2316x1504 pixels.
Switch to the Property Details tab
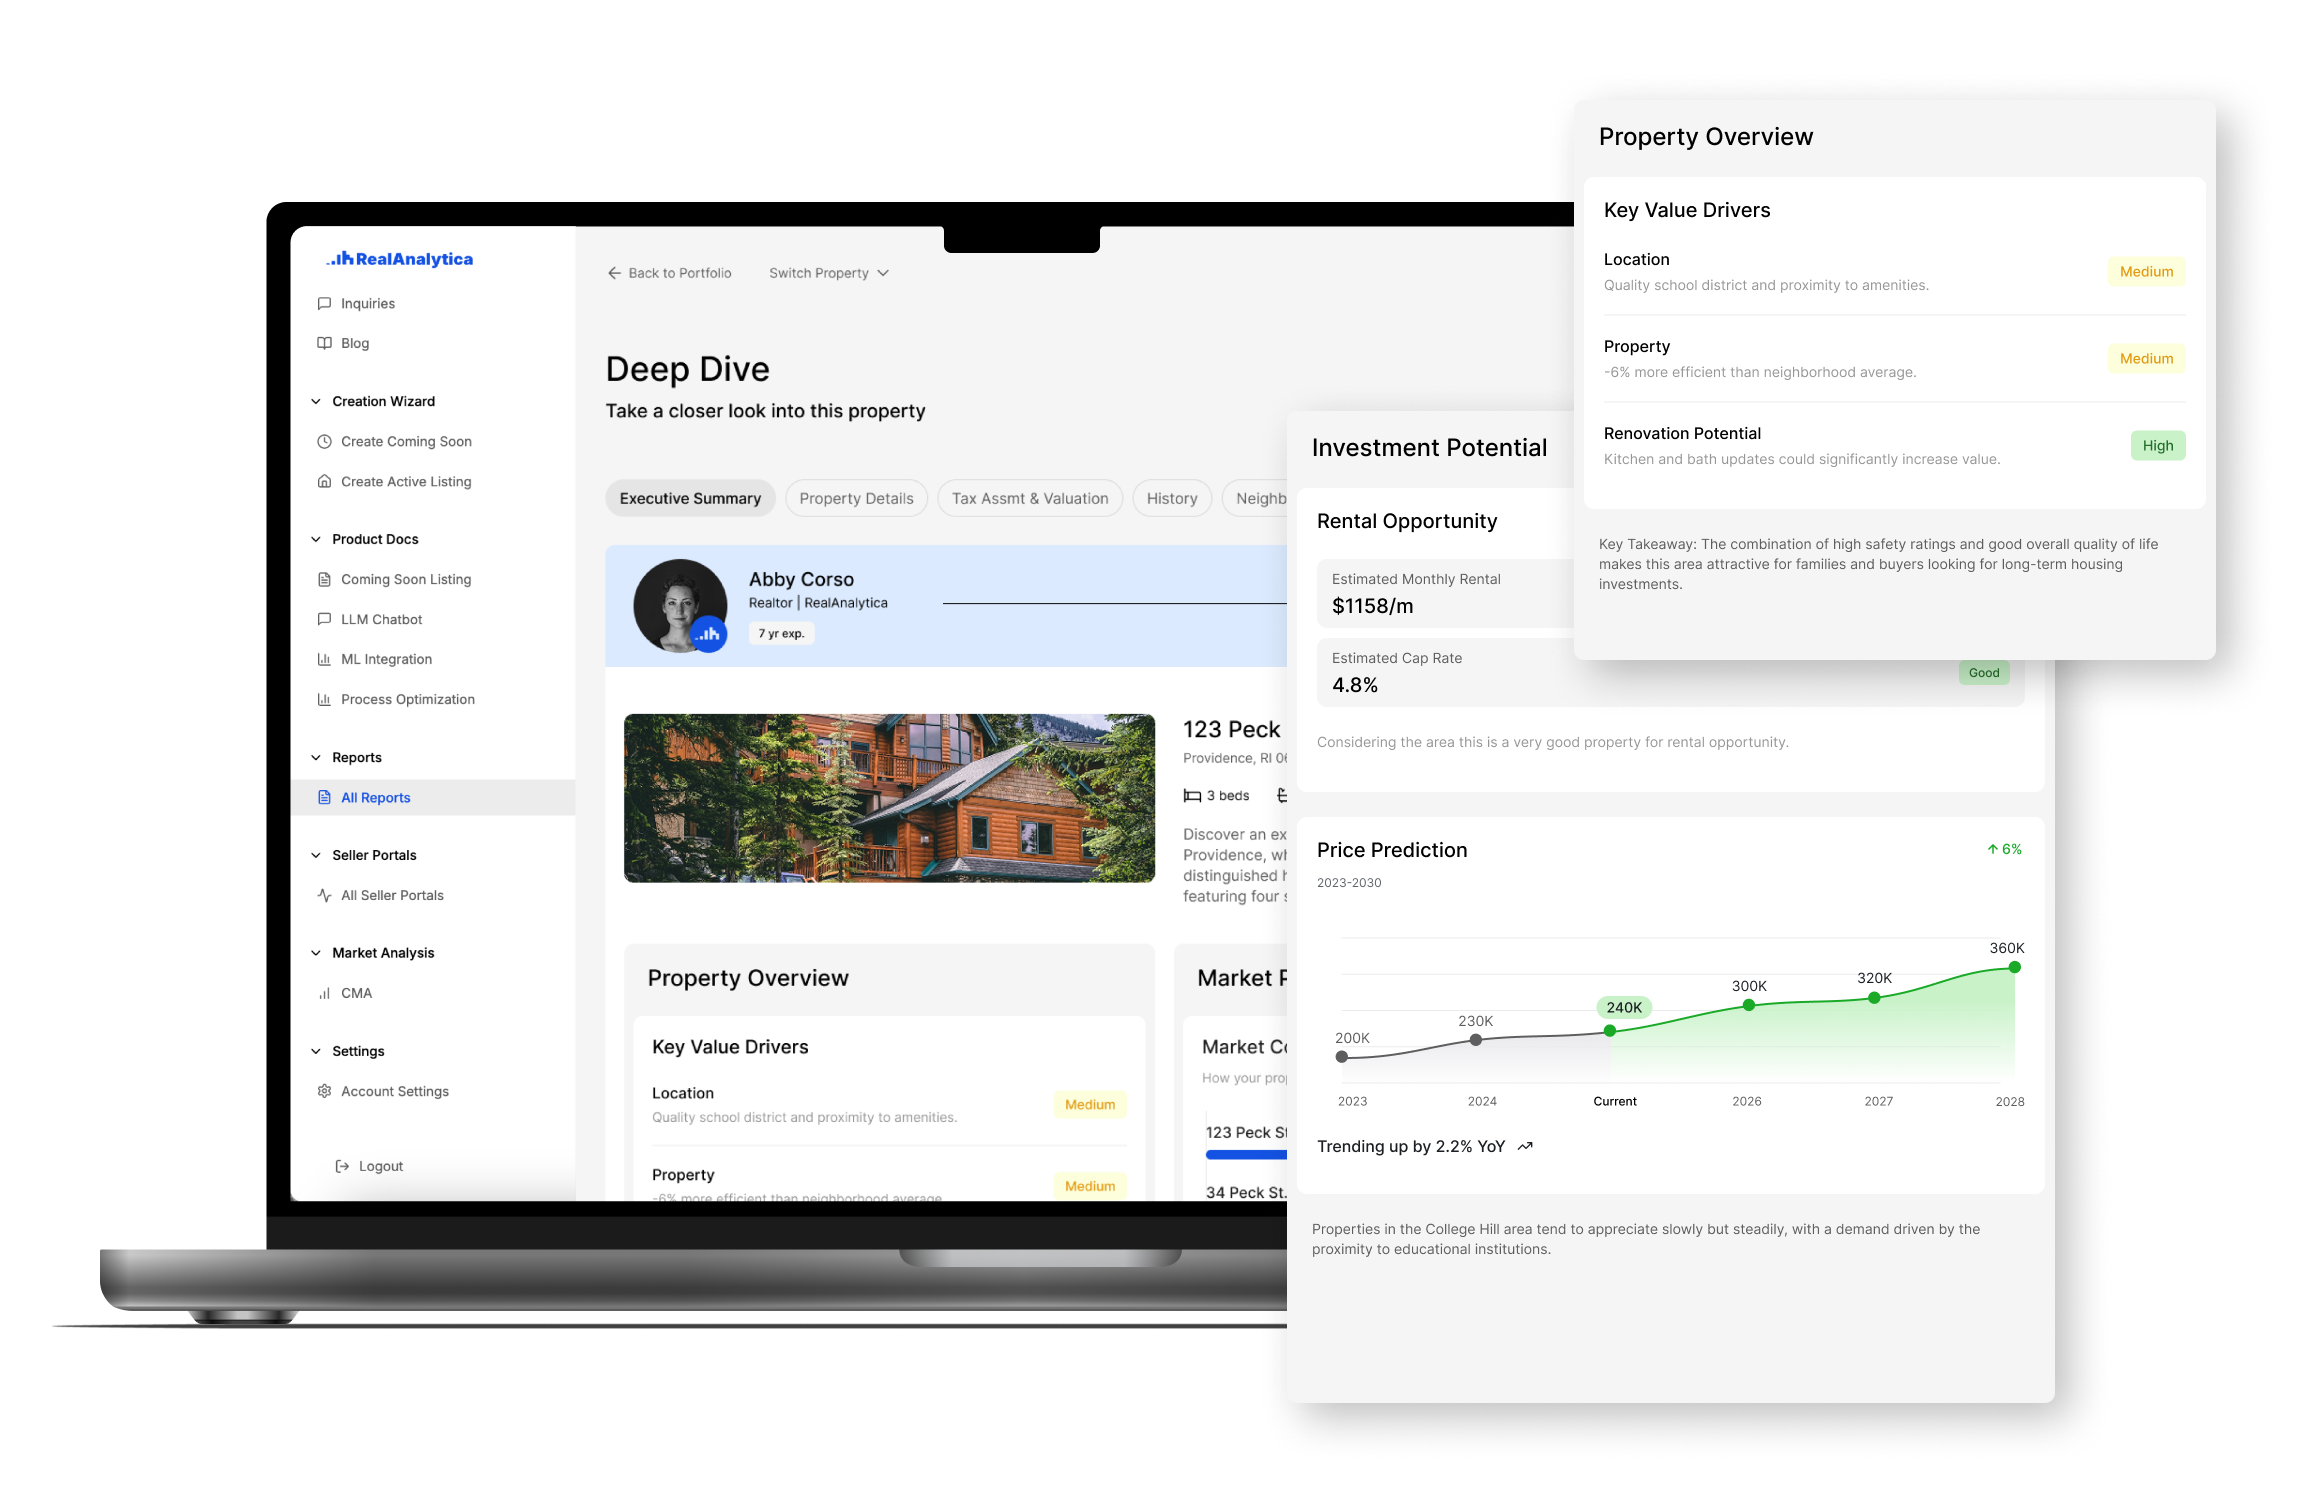856,498
